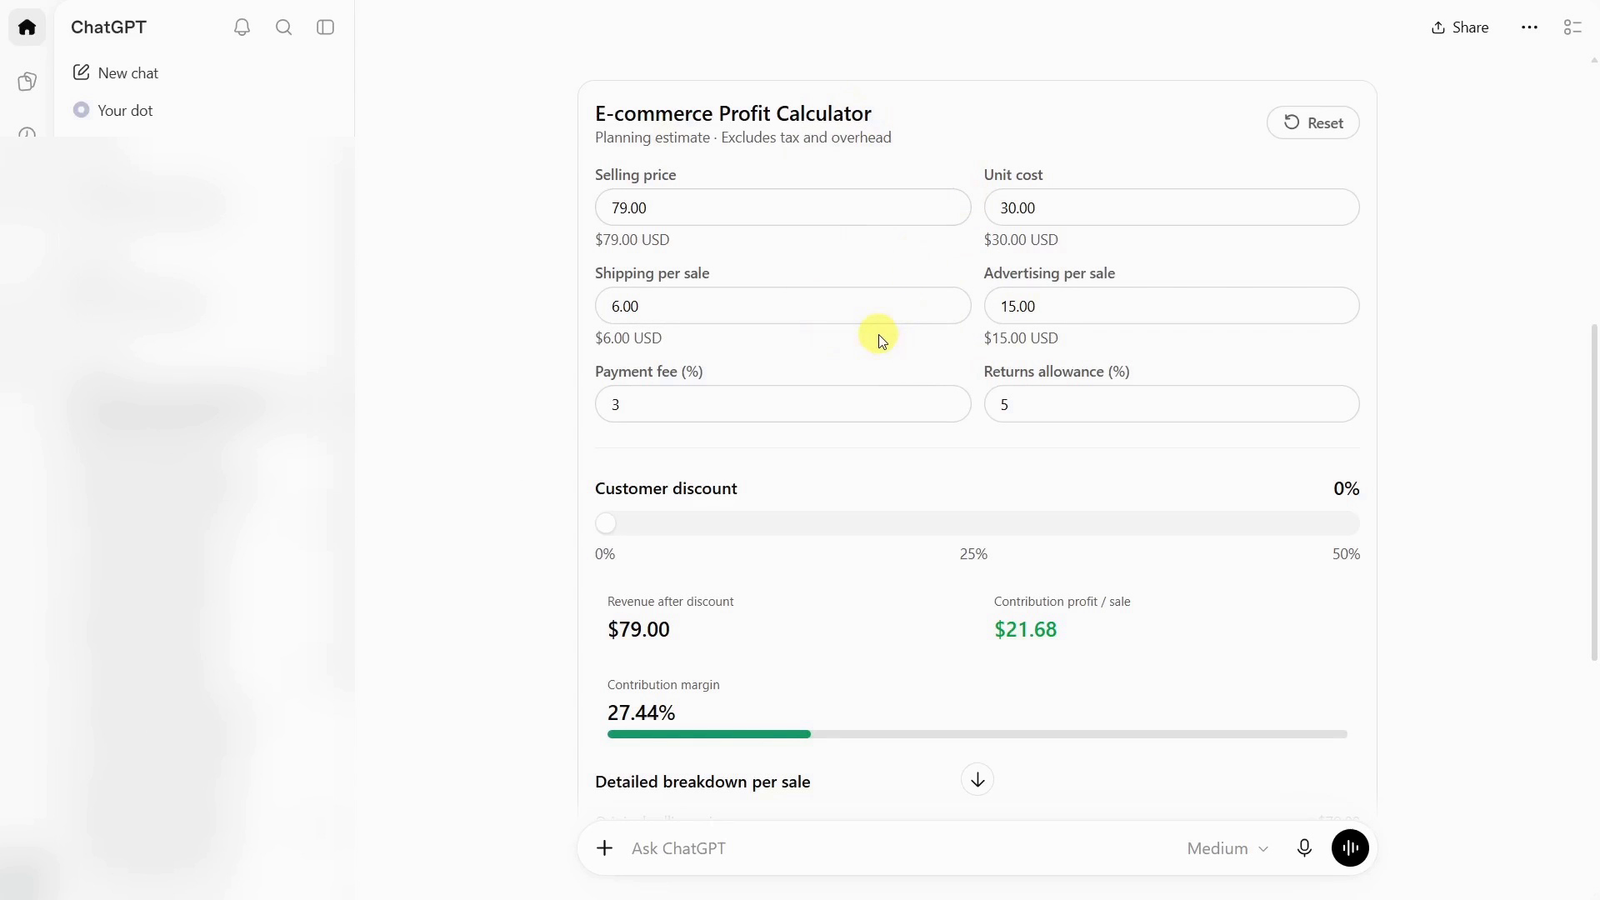Click the scroll-down arrow button
This screenshot has width=1600, height=900.
coord(977,780)
